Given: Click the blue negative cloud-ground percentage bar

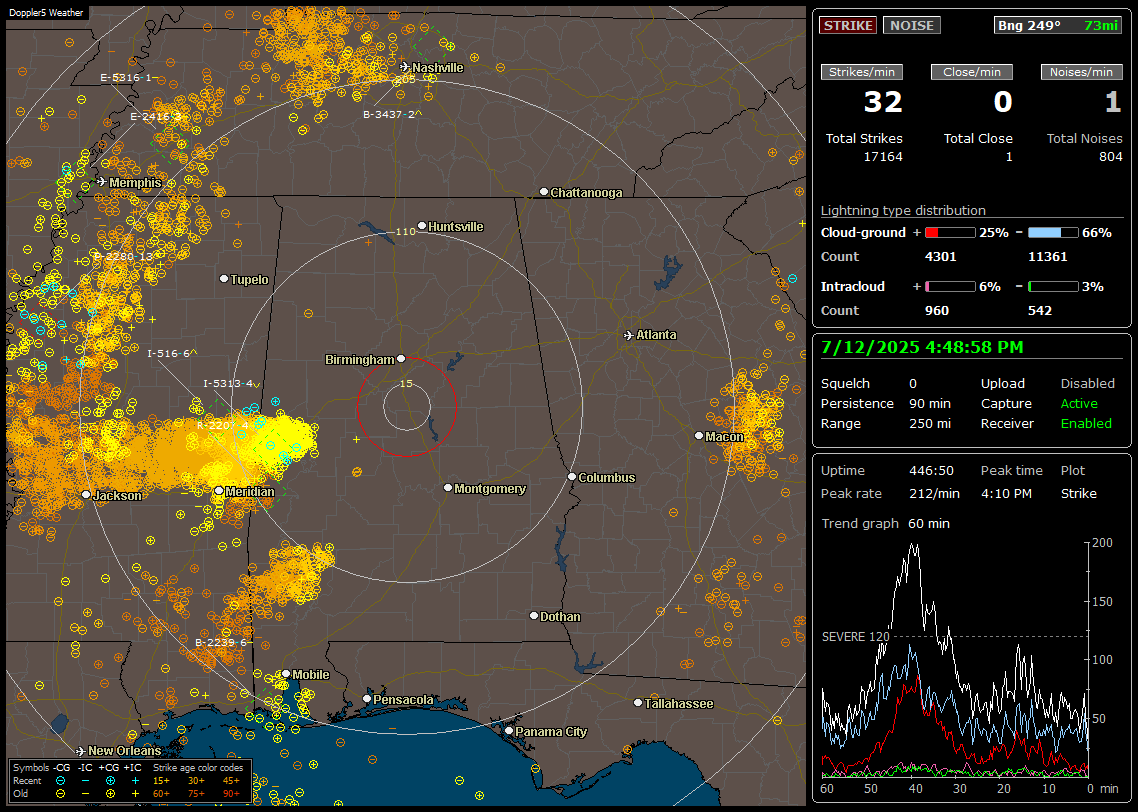Looking at the screenshot, I should coord(1053,232).
